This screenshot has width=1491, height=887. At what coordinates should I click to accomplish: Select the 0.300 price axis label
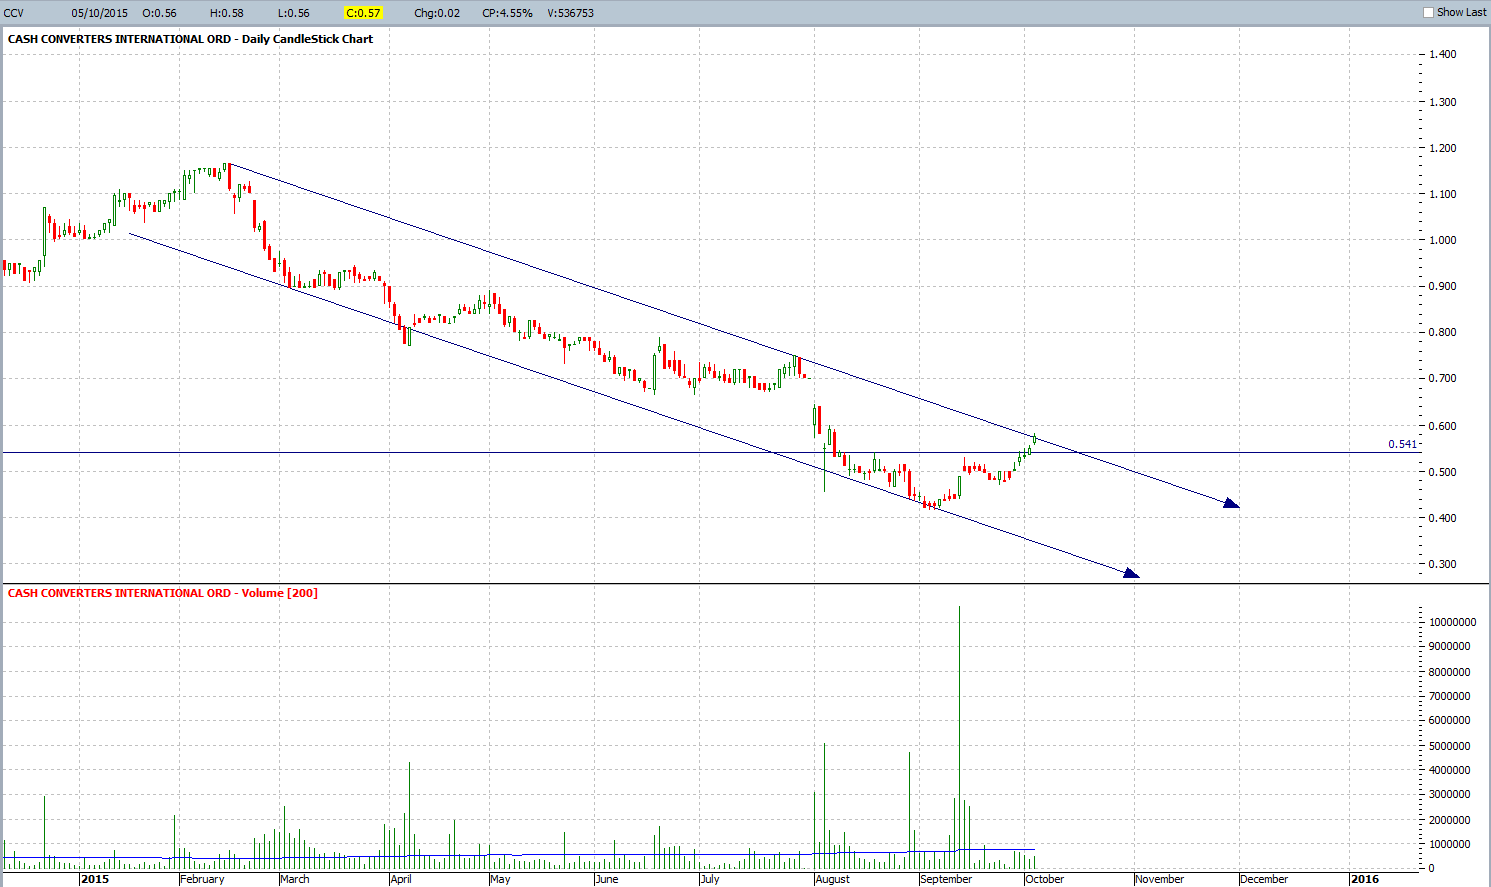click(x=1442, y=564)
